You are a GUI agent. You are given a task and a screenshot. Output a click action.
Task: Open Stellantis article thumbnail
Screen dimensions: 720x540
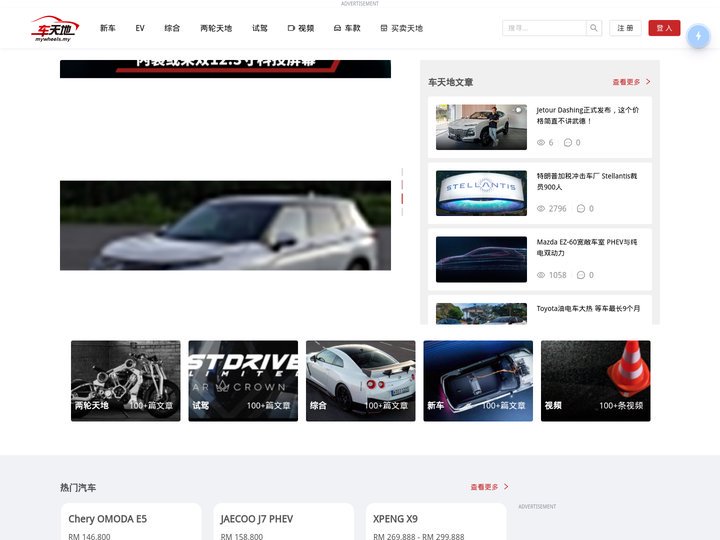pyautogui.click(x=481, y=193)
